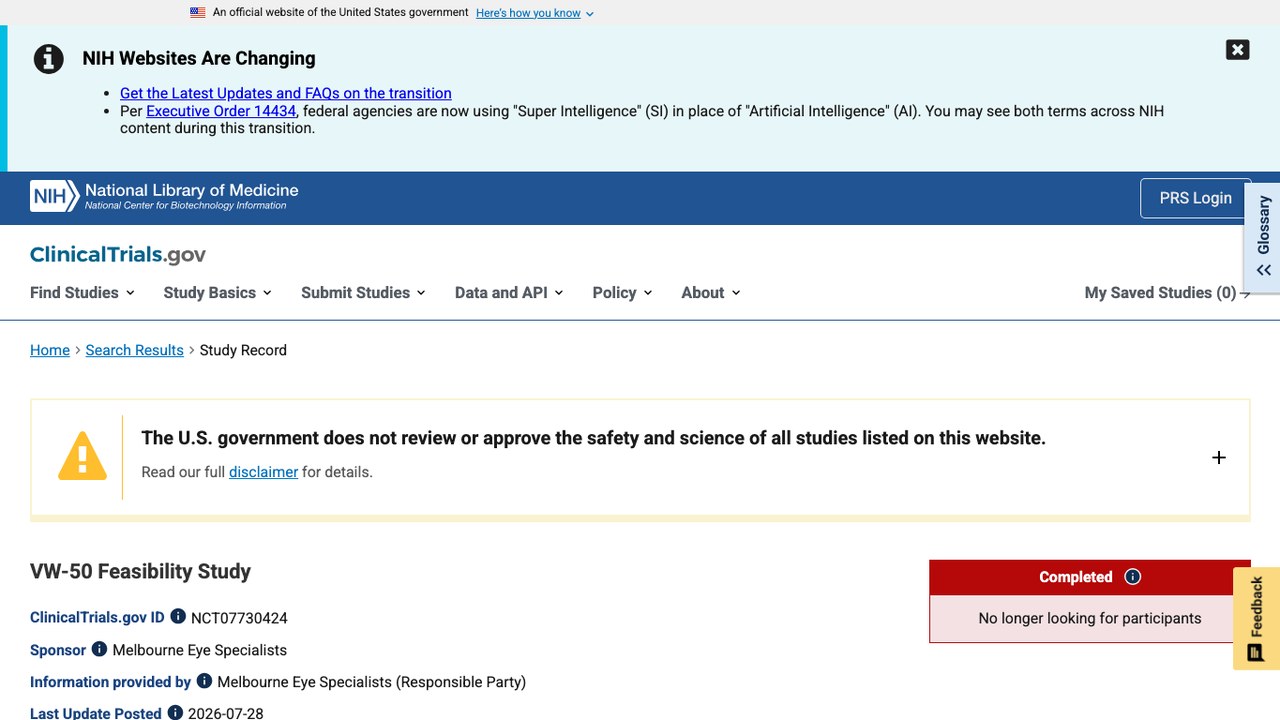Expand the disclaimer notice with plus icon
This screenshot has width=1280, height=720.
coord(1218,457)
